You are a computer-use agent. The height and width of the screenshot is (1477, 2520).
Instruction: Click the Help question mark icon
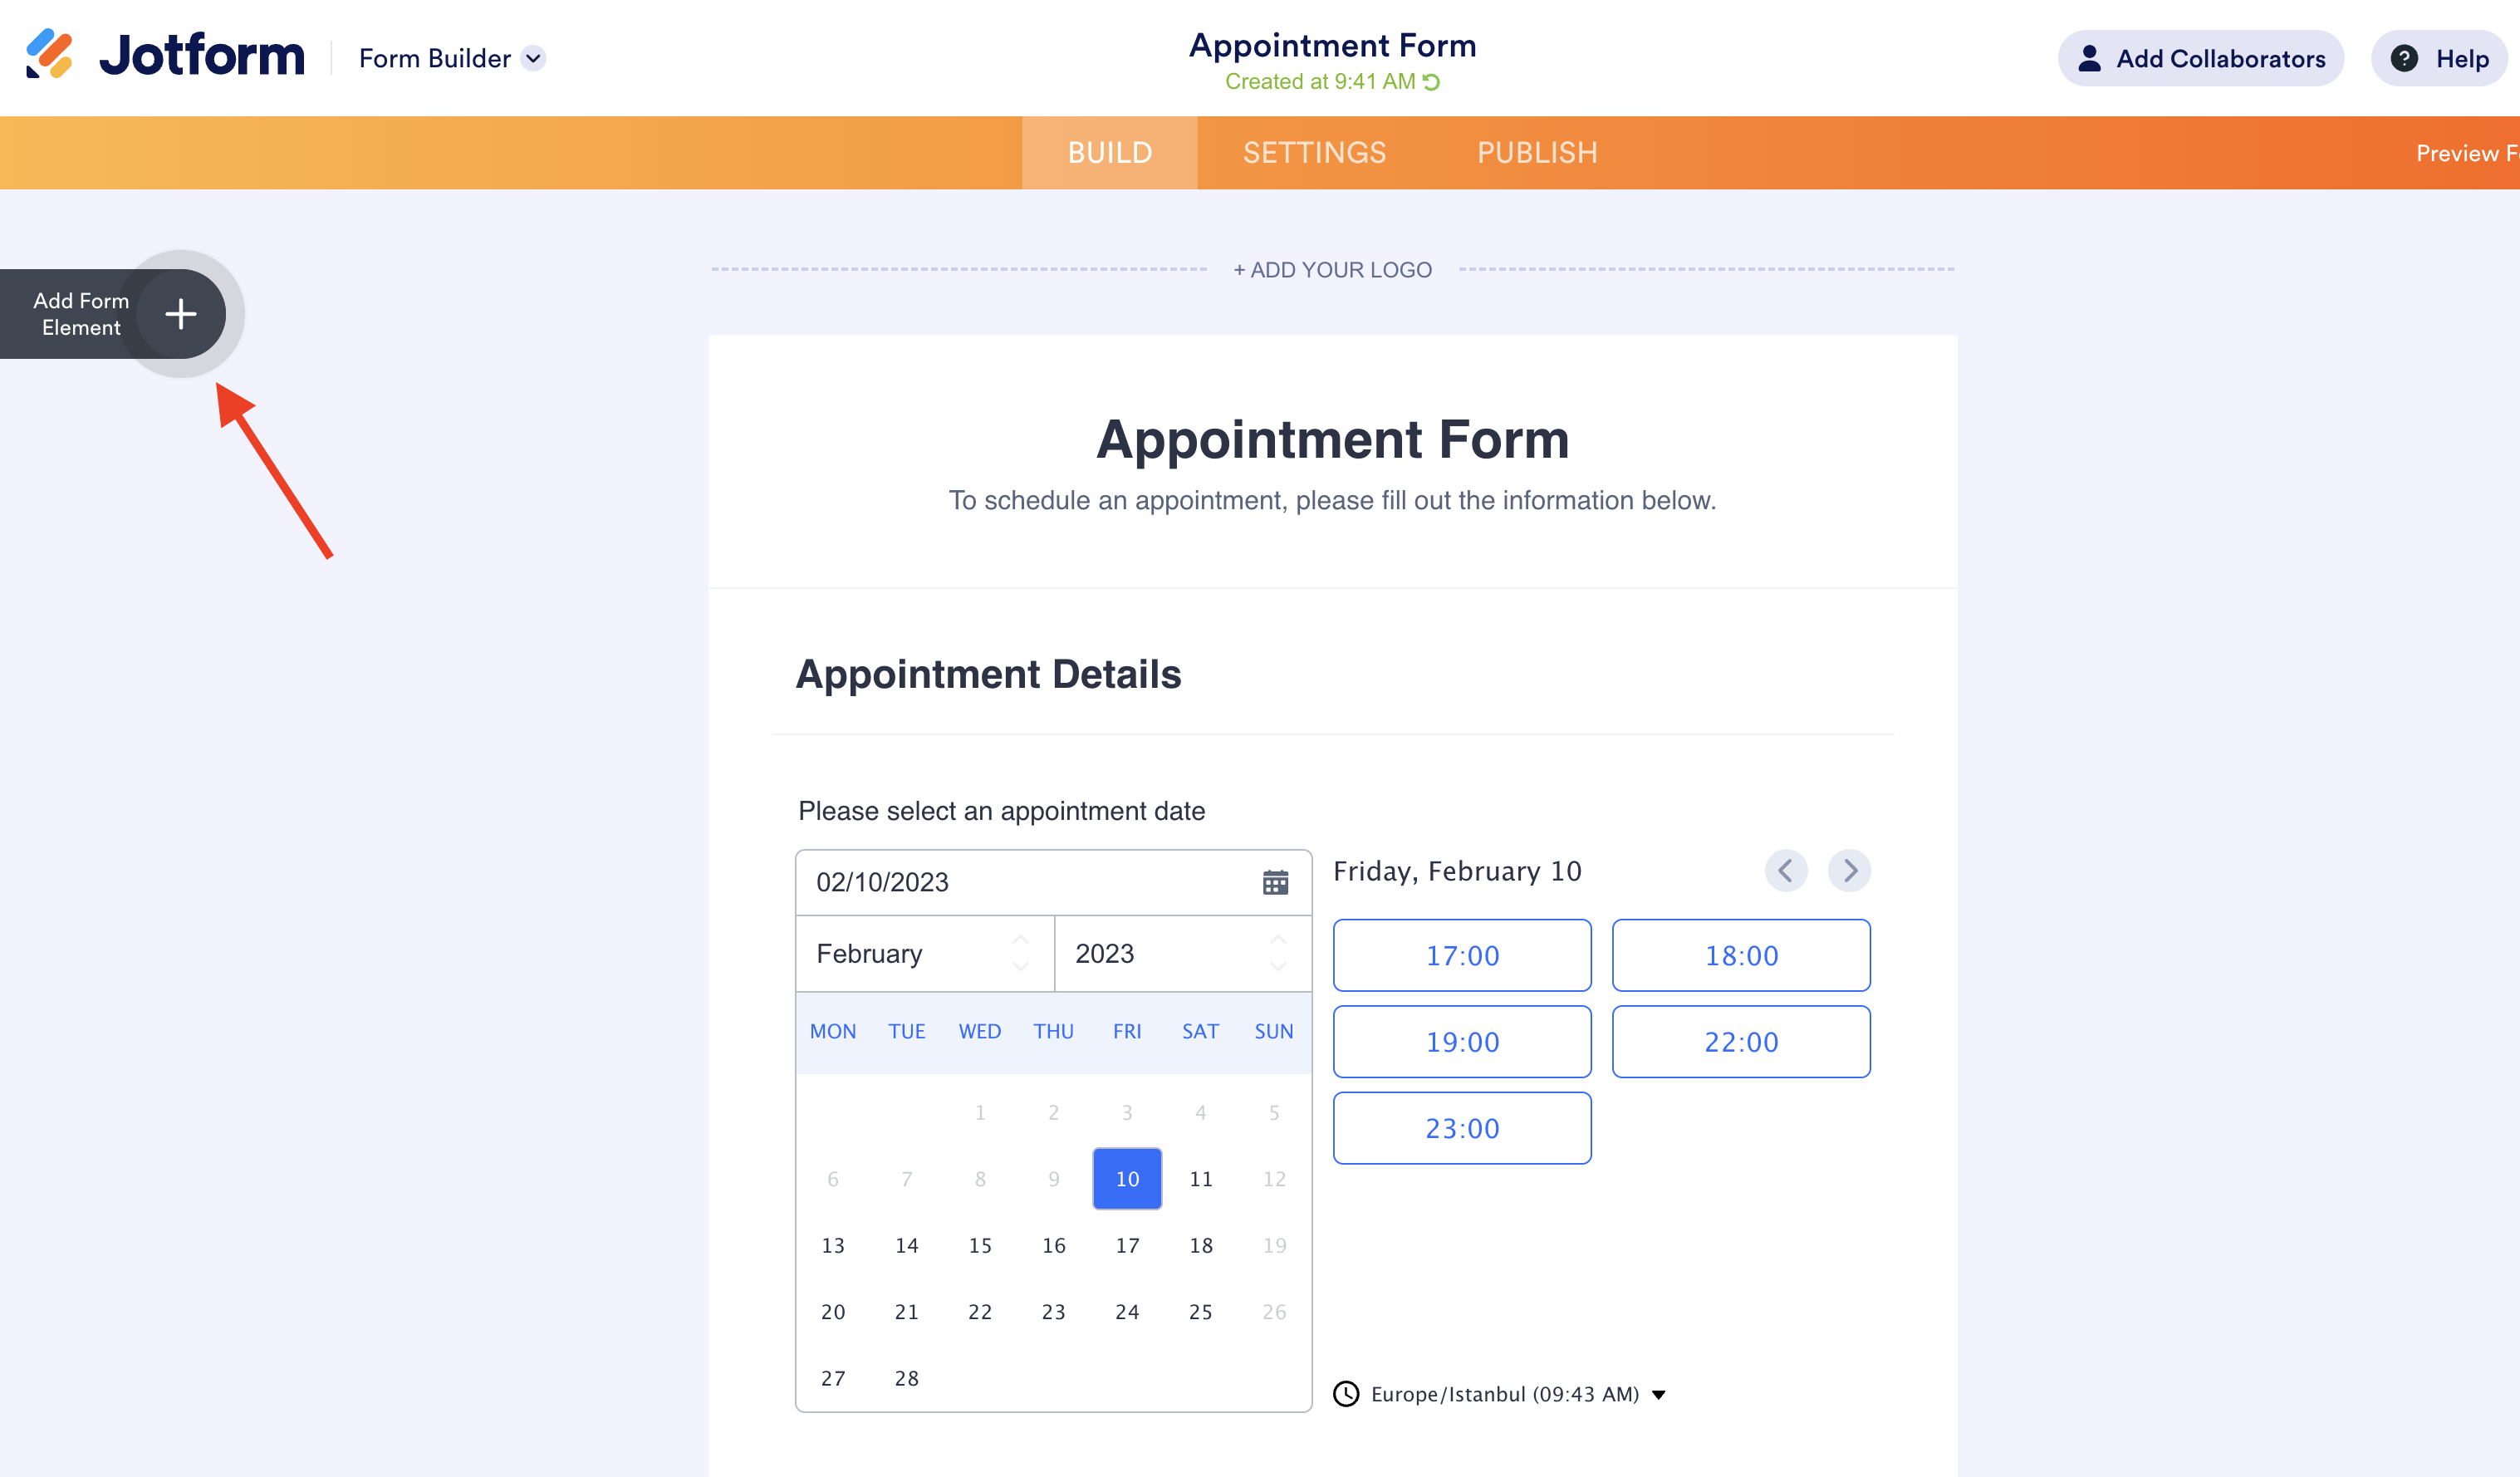[2405, 58]
